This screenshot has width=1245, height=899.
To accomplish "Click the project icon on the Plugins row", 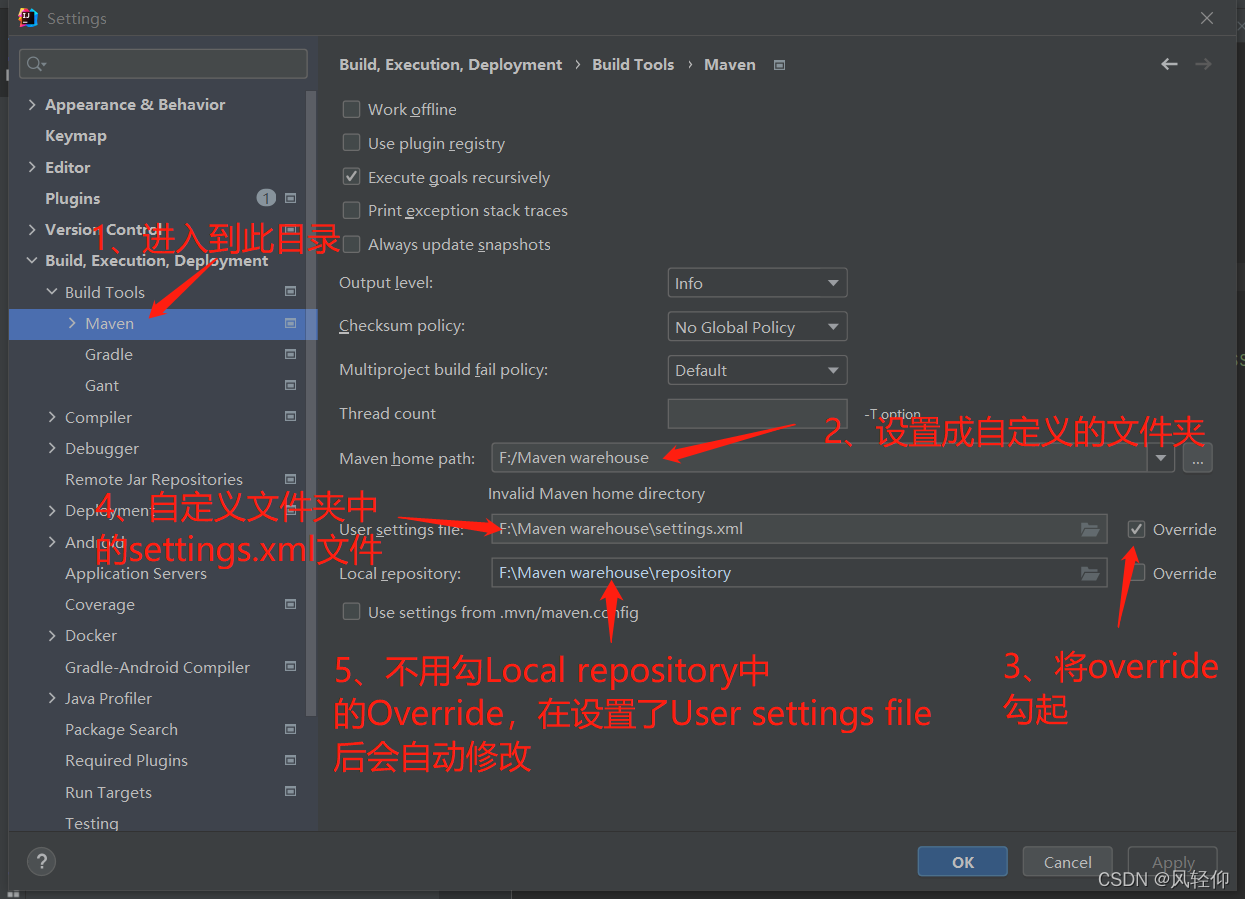I will coord(291,198).
